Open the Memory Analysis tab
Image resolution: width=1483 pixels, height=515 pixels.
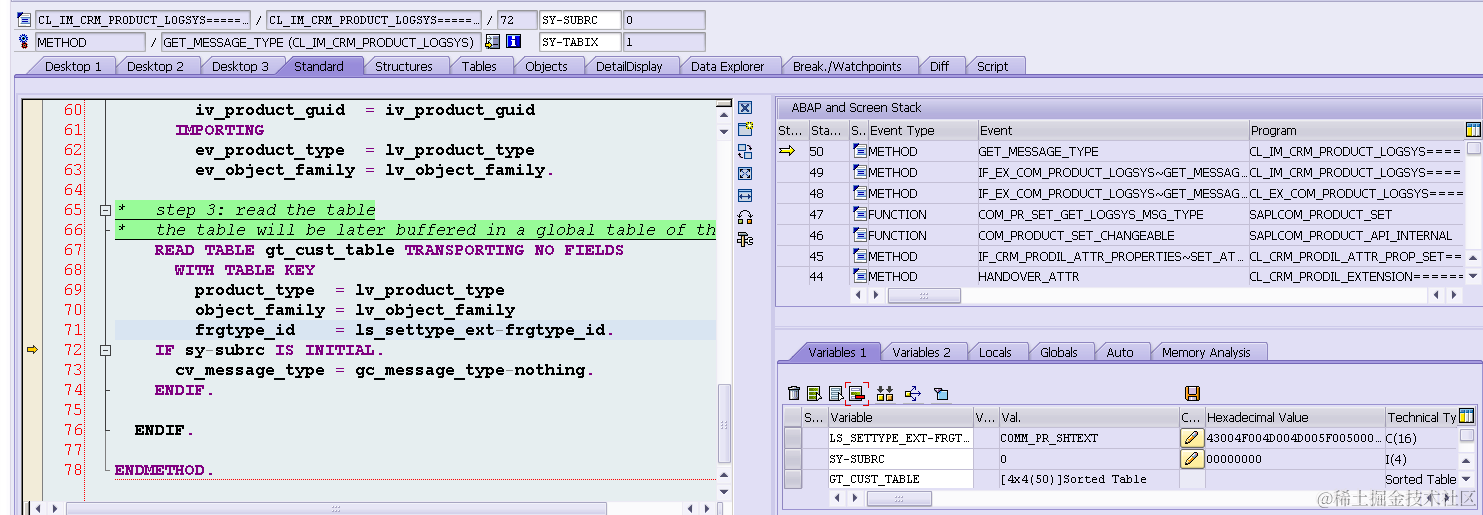(1206, 352)
